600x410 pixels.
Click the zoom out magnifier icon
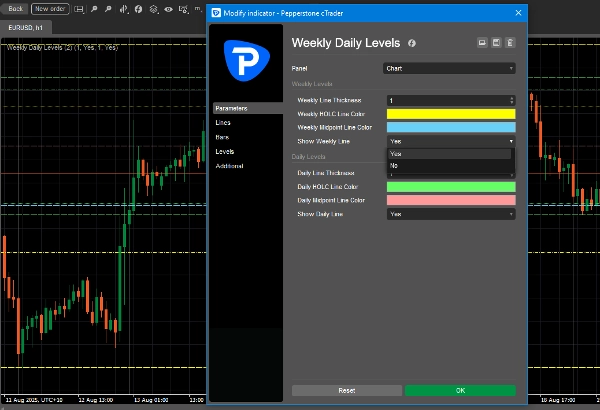click(x=108, y=9)
